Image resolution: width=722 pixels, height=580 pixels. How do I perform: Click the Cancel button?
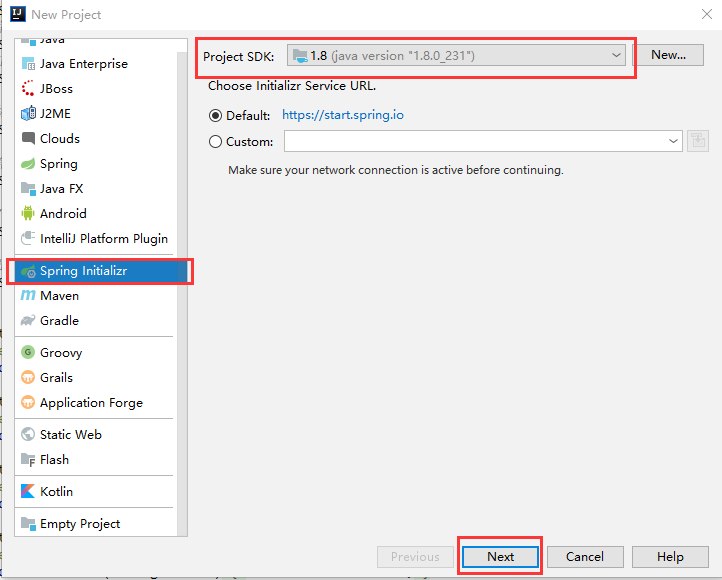coord(585,557)
